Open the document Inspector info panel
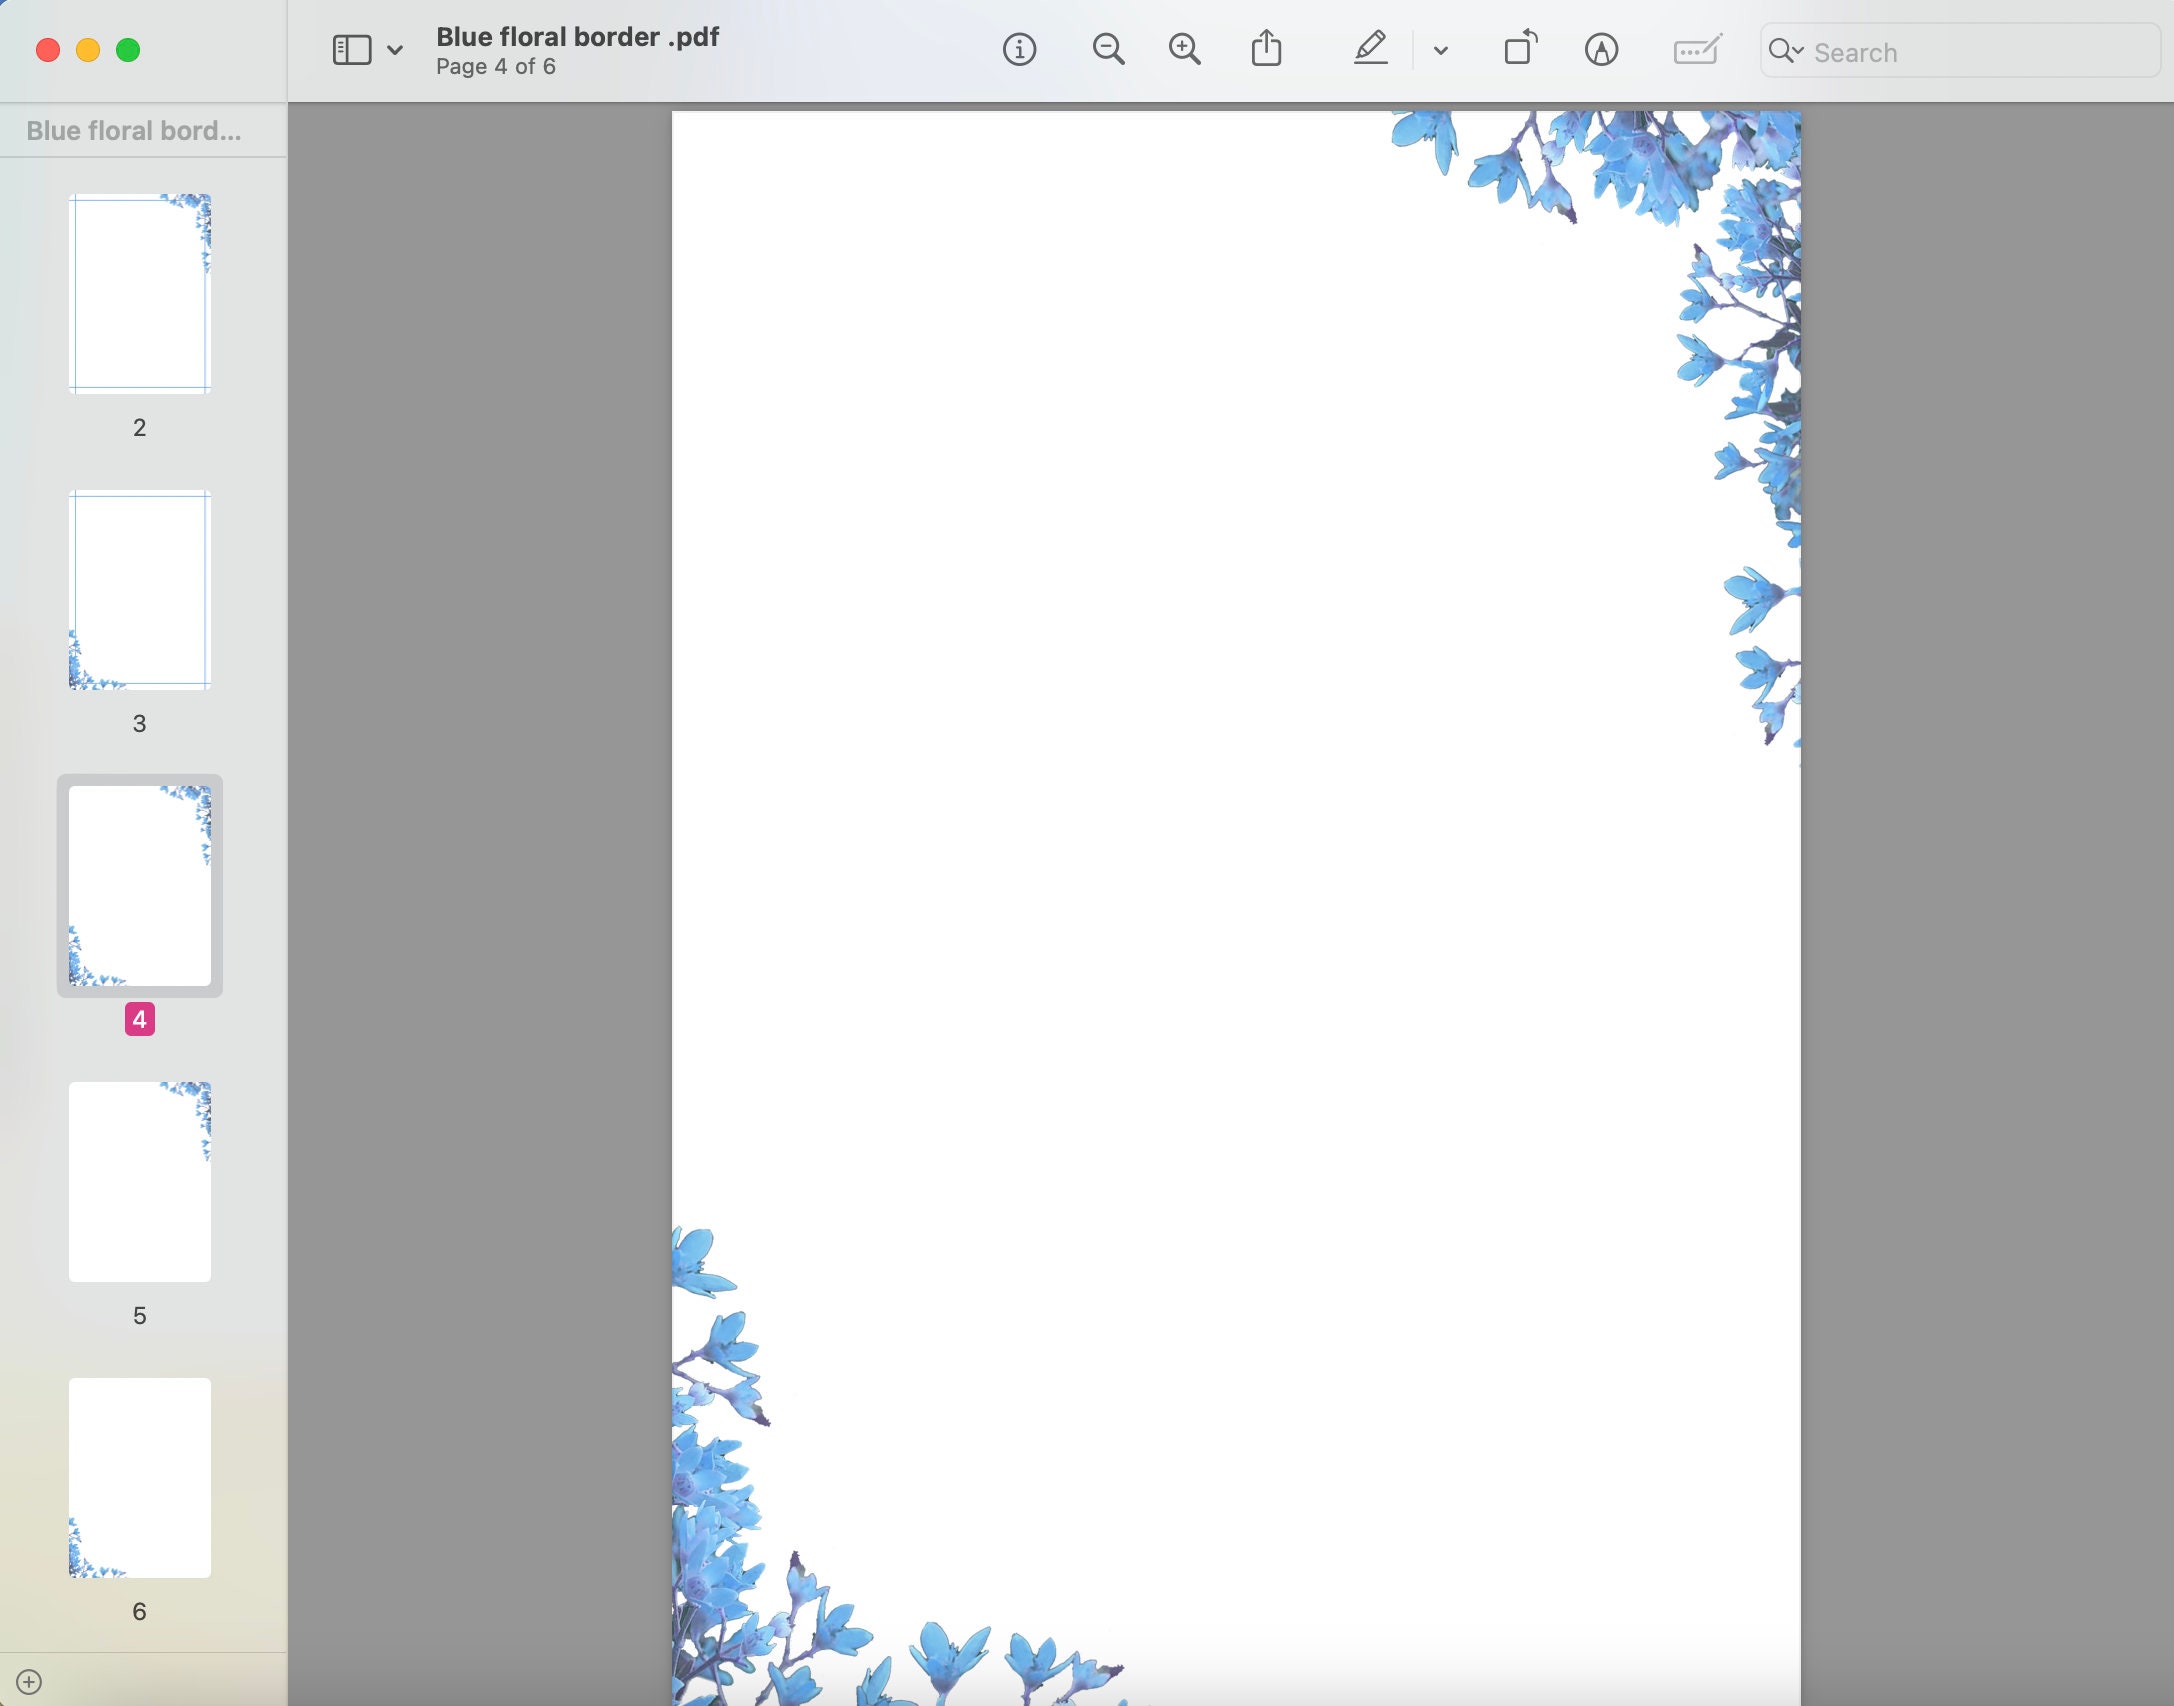The height and width of the screenshot is (1706, 2174). click(x=1019, y=50)
